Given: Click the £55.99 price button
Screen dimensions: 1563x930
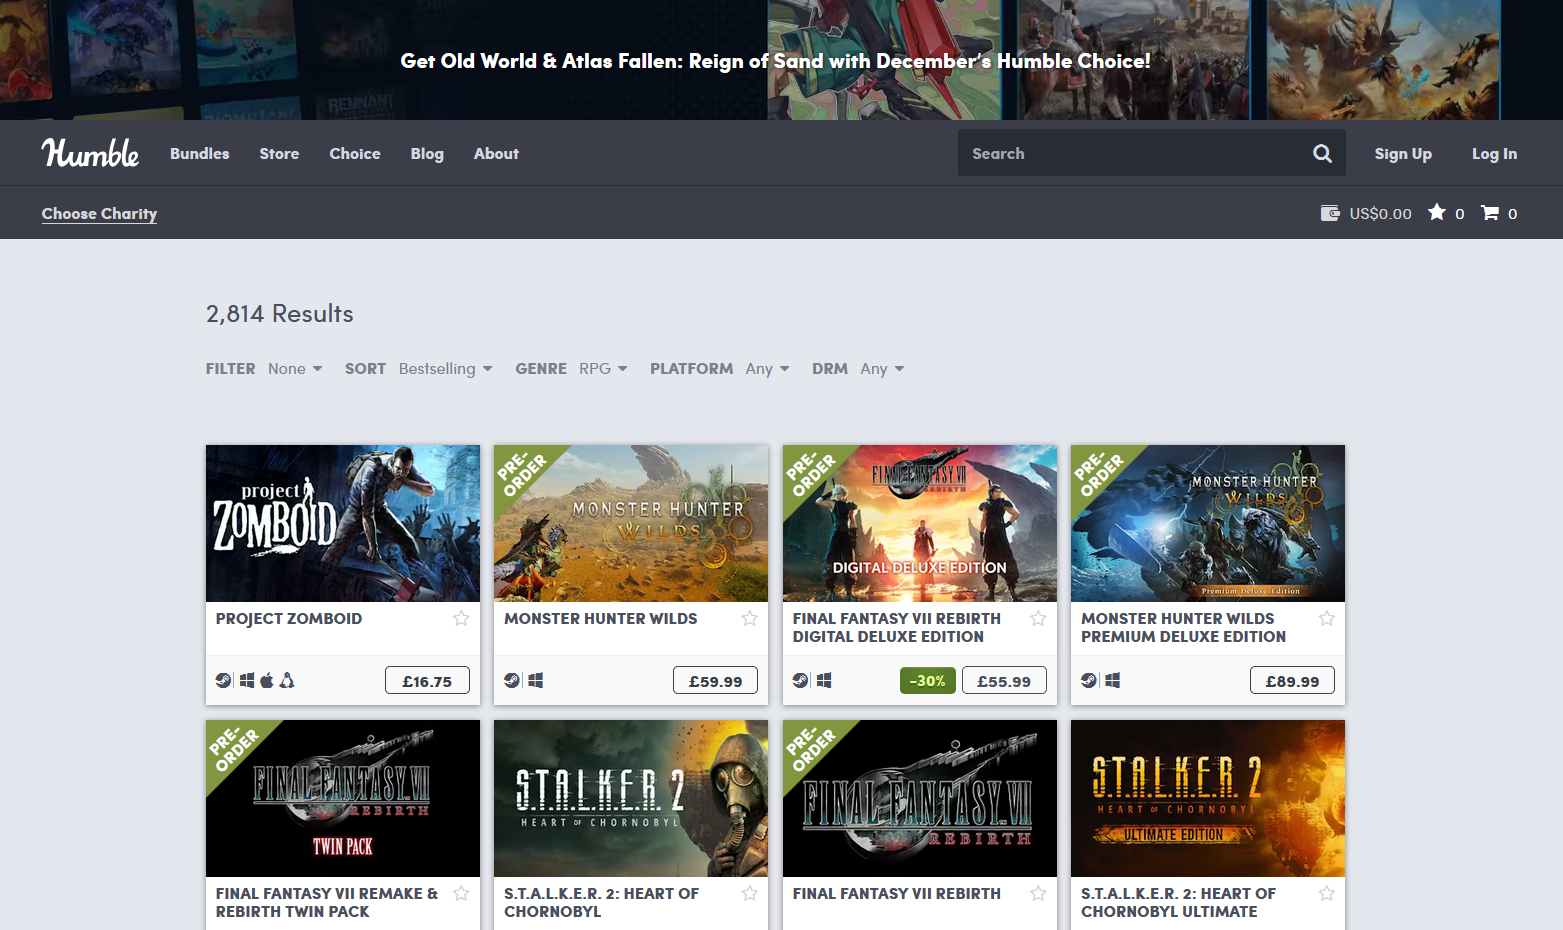Looking at the screenshot, I should (x=1004, y=681).
